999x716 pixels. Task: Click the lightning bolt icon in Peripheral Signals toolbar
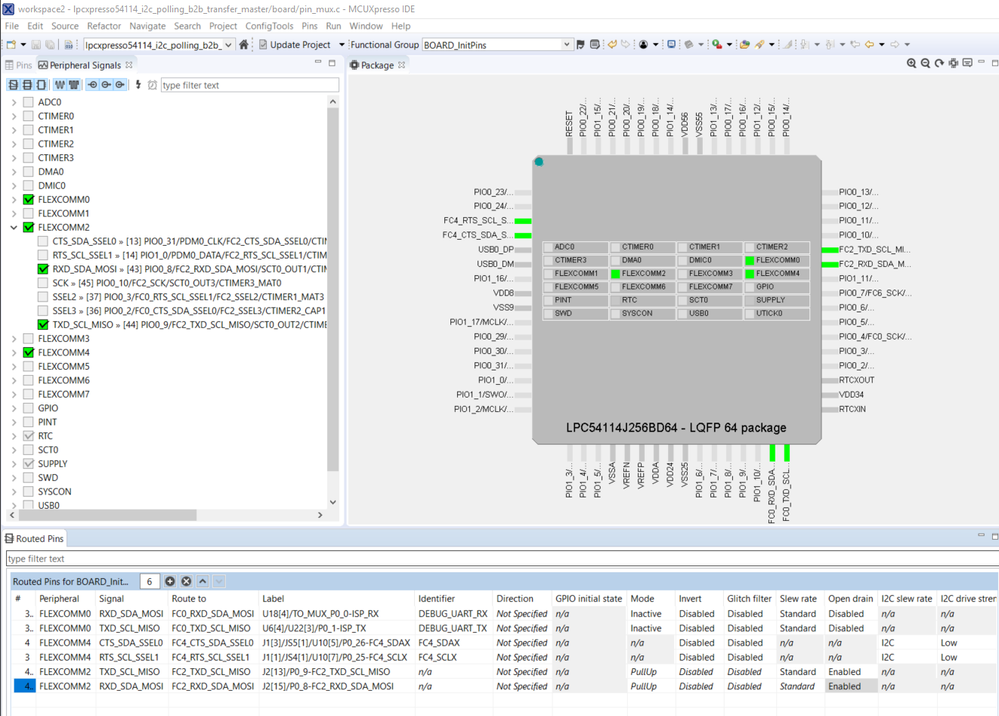coord(138,85)
